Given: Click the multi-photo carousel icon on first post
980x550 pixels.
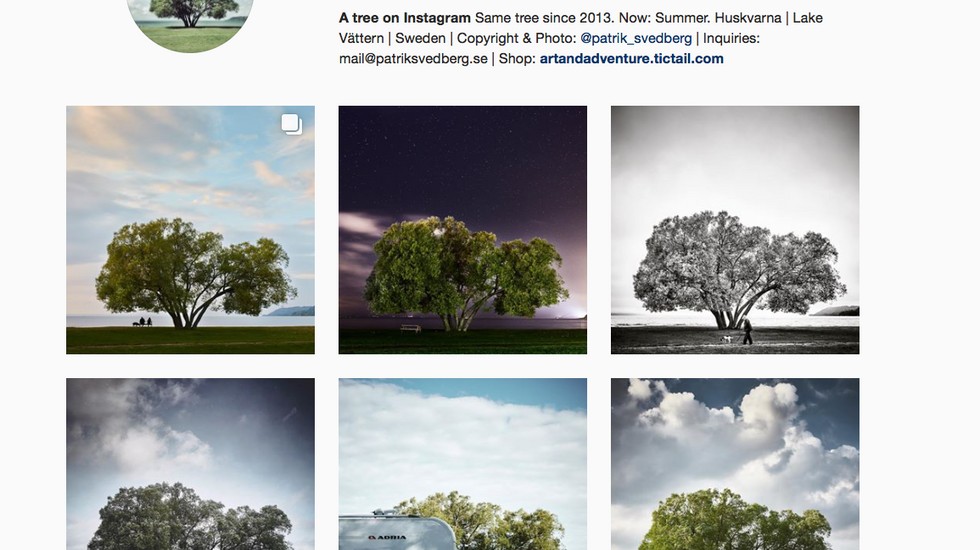Looking at the screenshot, I should [x=291, y=124].
